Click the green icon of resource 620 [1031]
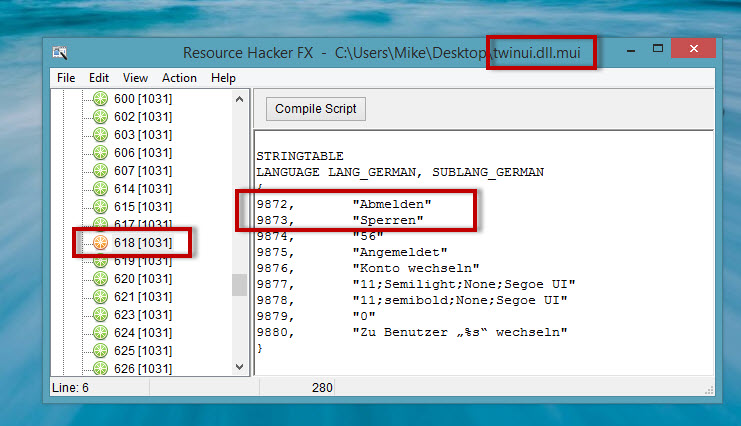This screenshot has height=426, width=741. 100,278
